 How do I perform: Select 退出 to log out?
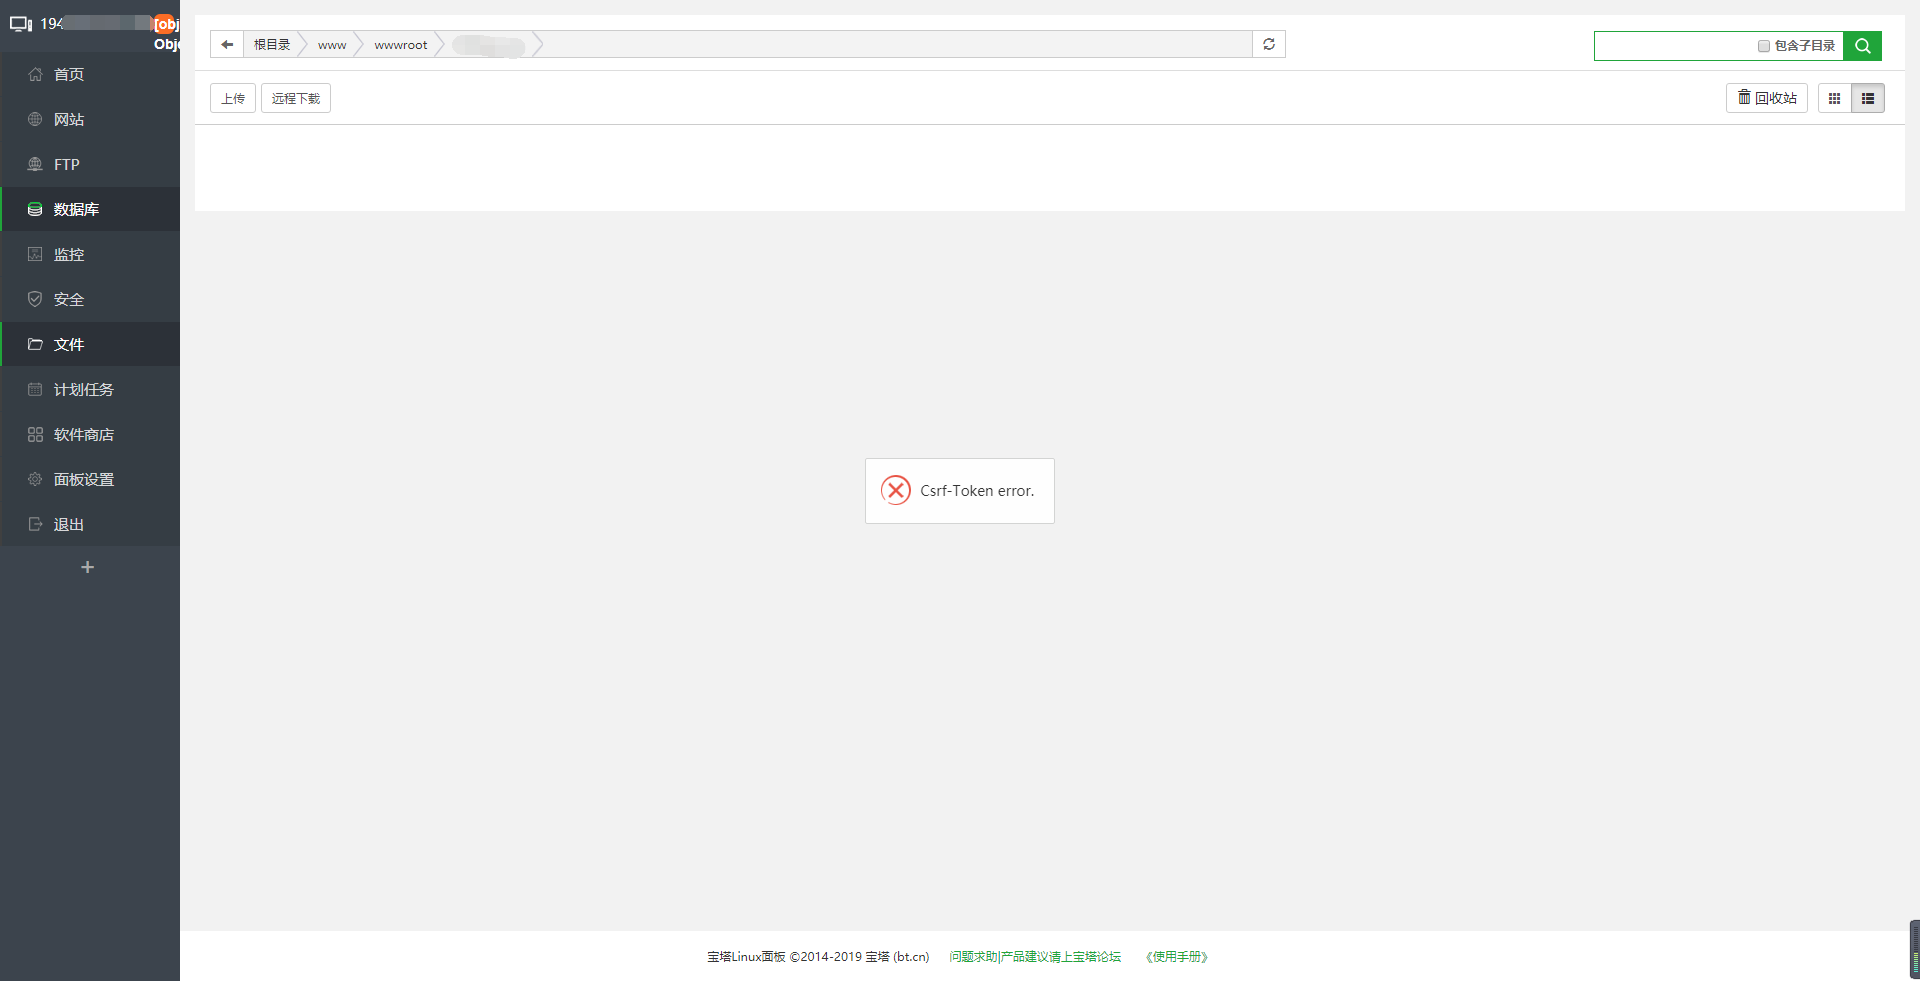click(68, 524)
